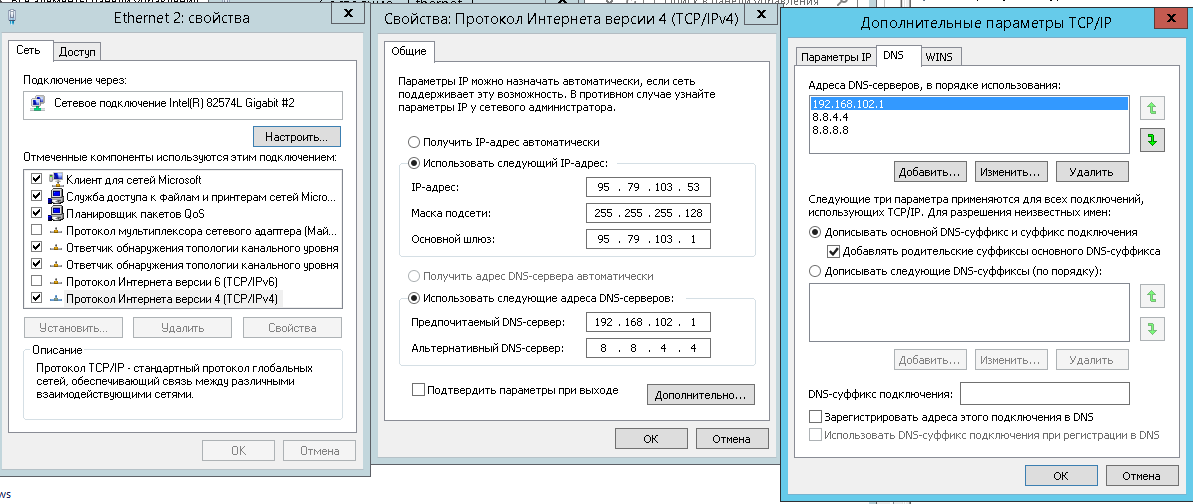Viewport: 1193px width, 504px height.
Task: Click green down arrow for DNS server order
Action: click(1151, 140)
